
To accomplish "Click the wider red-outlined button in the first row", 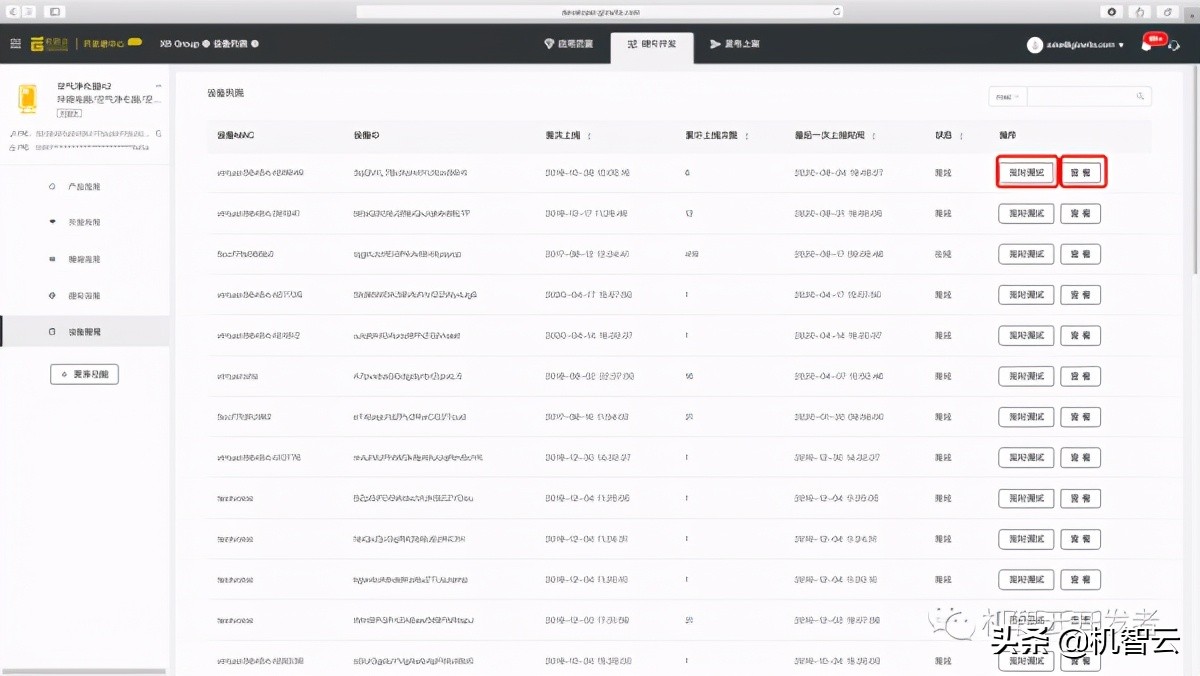I will pyautogui.click(x=1026, y=172).
